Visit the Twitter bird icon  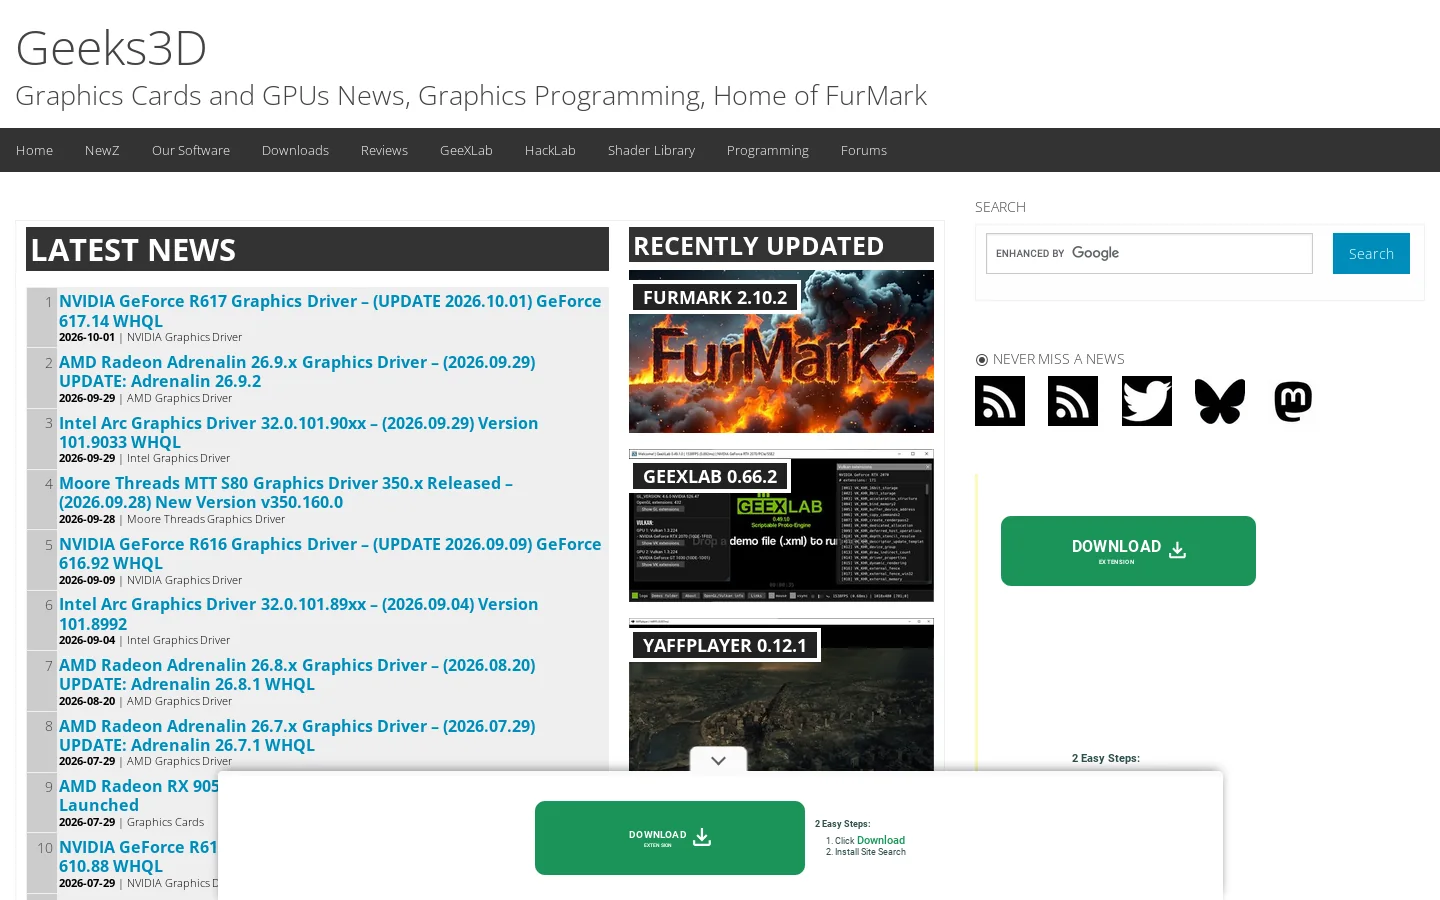pyautogui.click(x=1147, y=401)
